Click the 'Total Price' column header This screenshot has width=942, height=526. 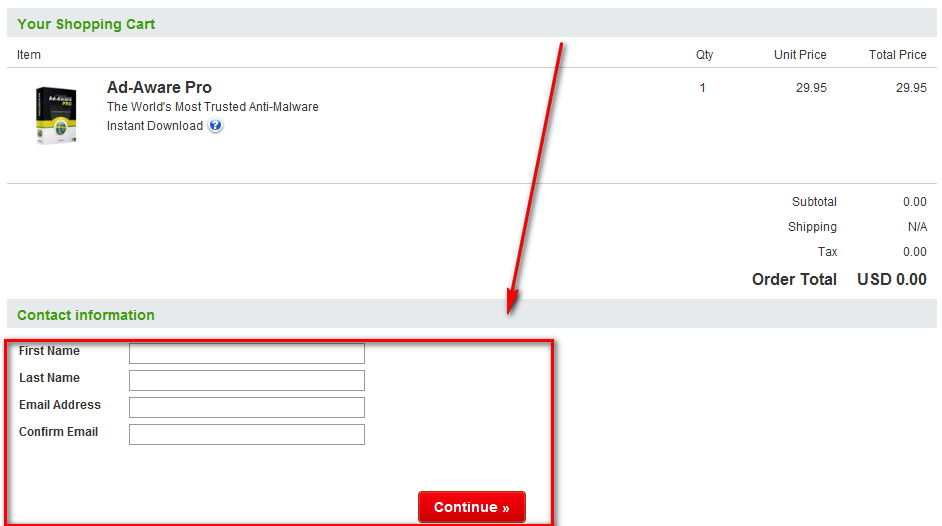[x=898, y=55]
